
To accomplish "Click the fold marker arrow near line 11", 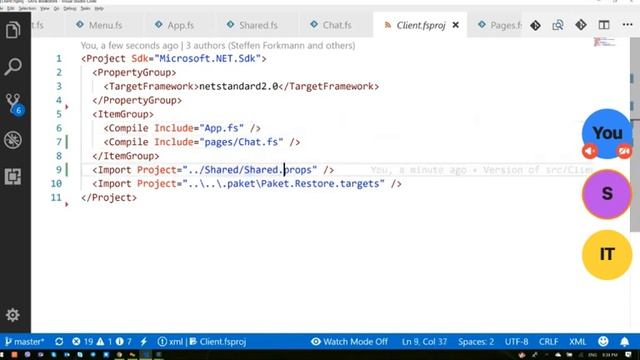I will click(x=67, y=204).
